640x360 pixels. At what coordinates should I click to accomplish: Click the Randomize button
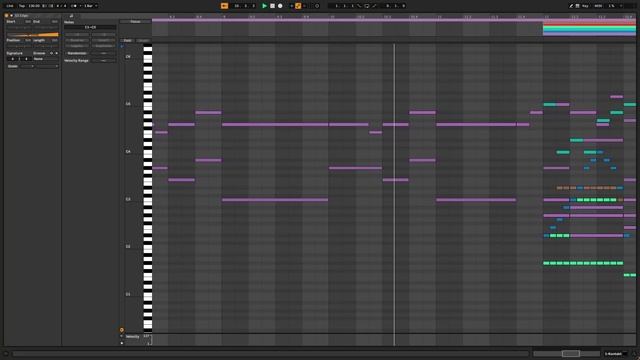click(77, 53)
